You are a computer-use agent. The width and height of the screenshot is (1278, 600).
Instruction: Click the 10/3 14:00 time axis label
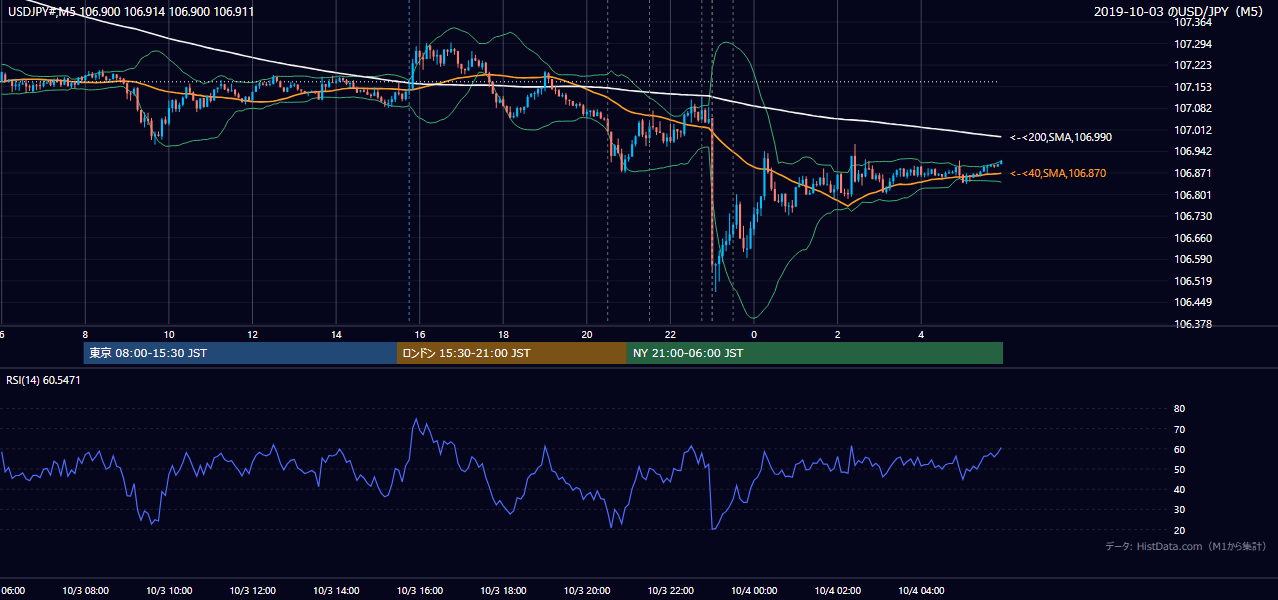336,591
